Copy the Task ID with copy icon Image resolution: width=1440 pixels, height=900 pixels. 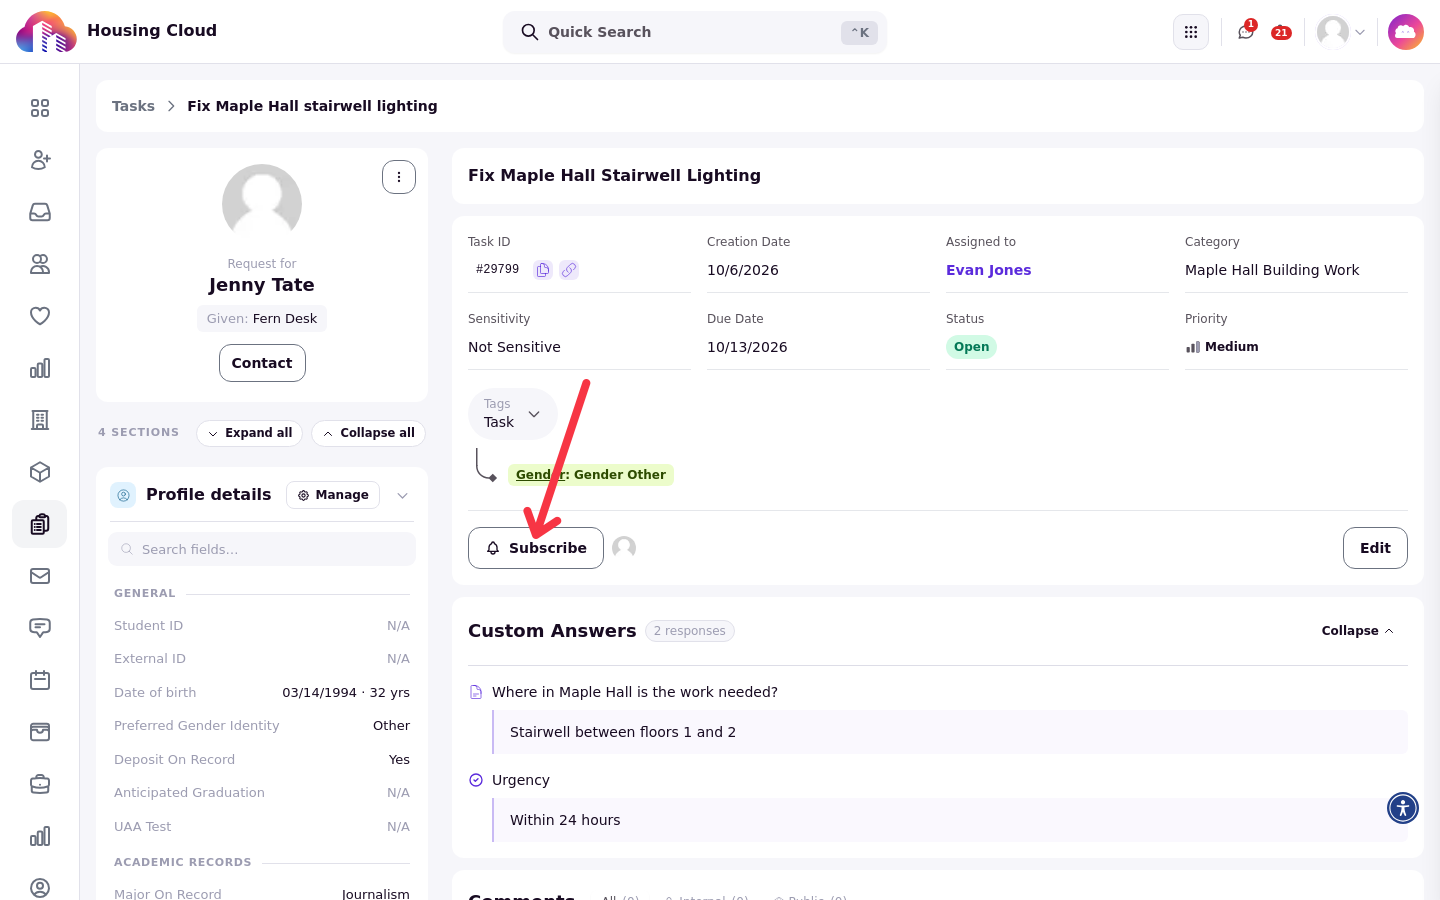(x=543, y=270)
